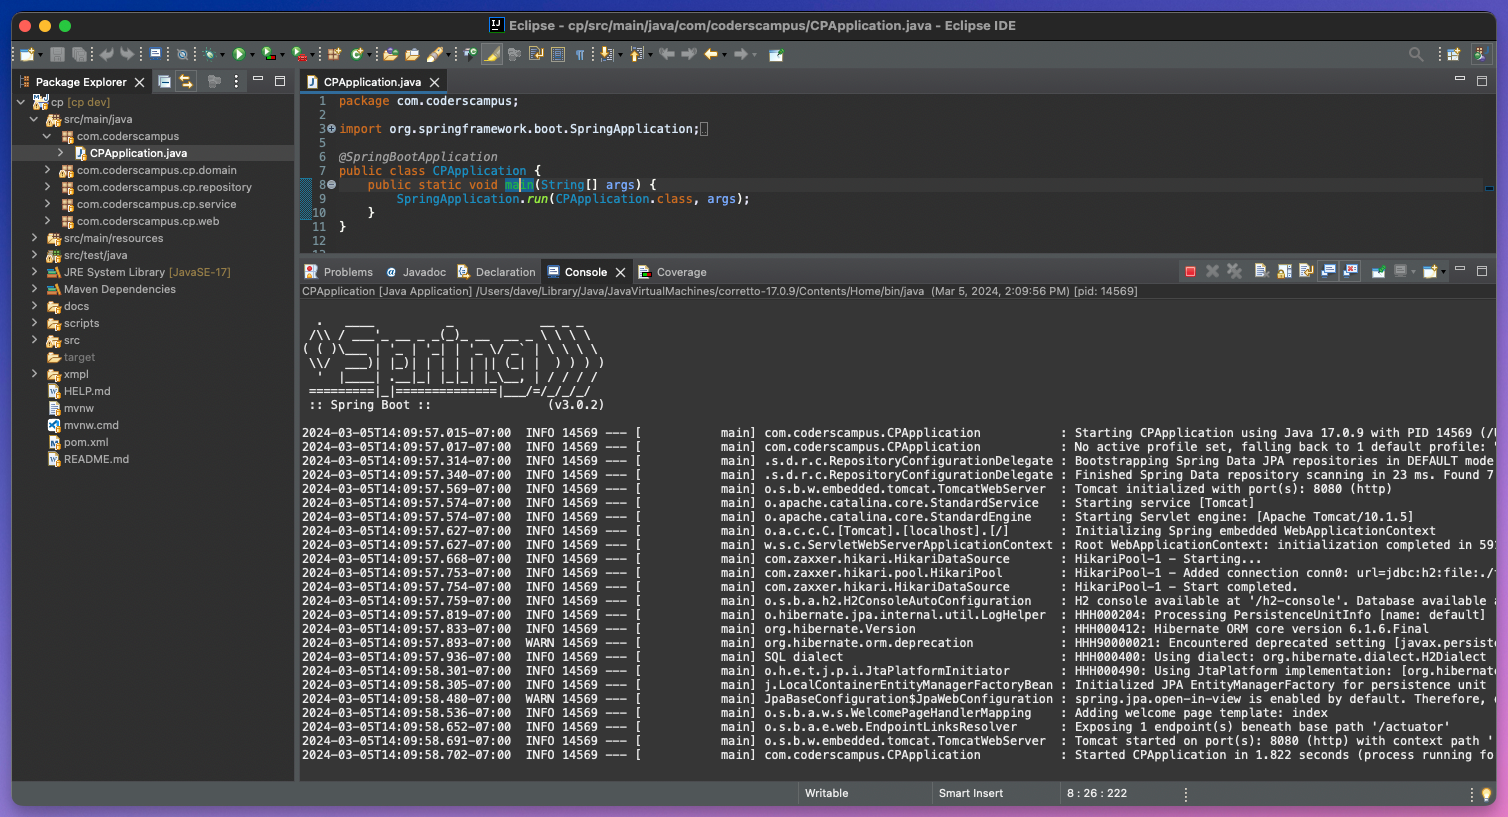
Task: Switch to the Problems tab
Action: click(x=347, y=272)
